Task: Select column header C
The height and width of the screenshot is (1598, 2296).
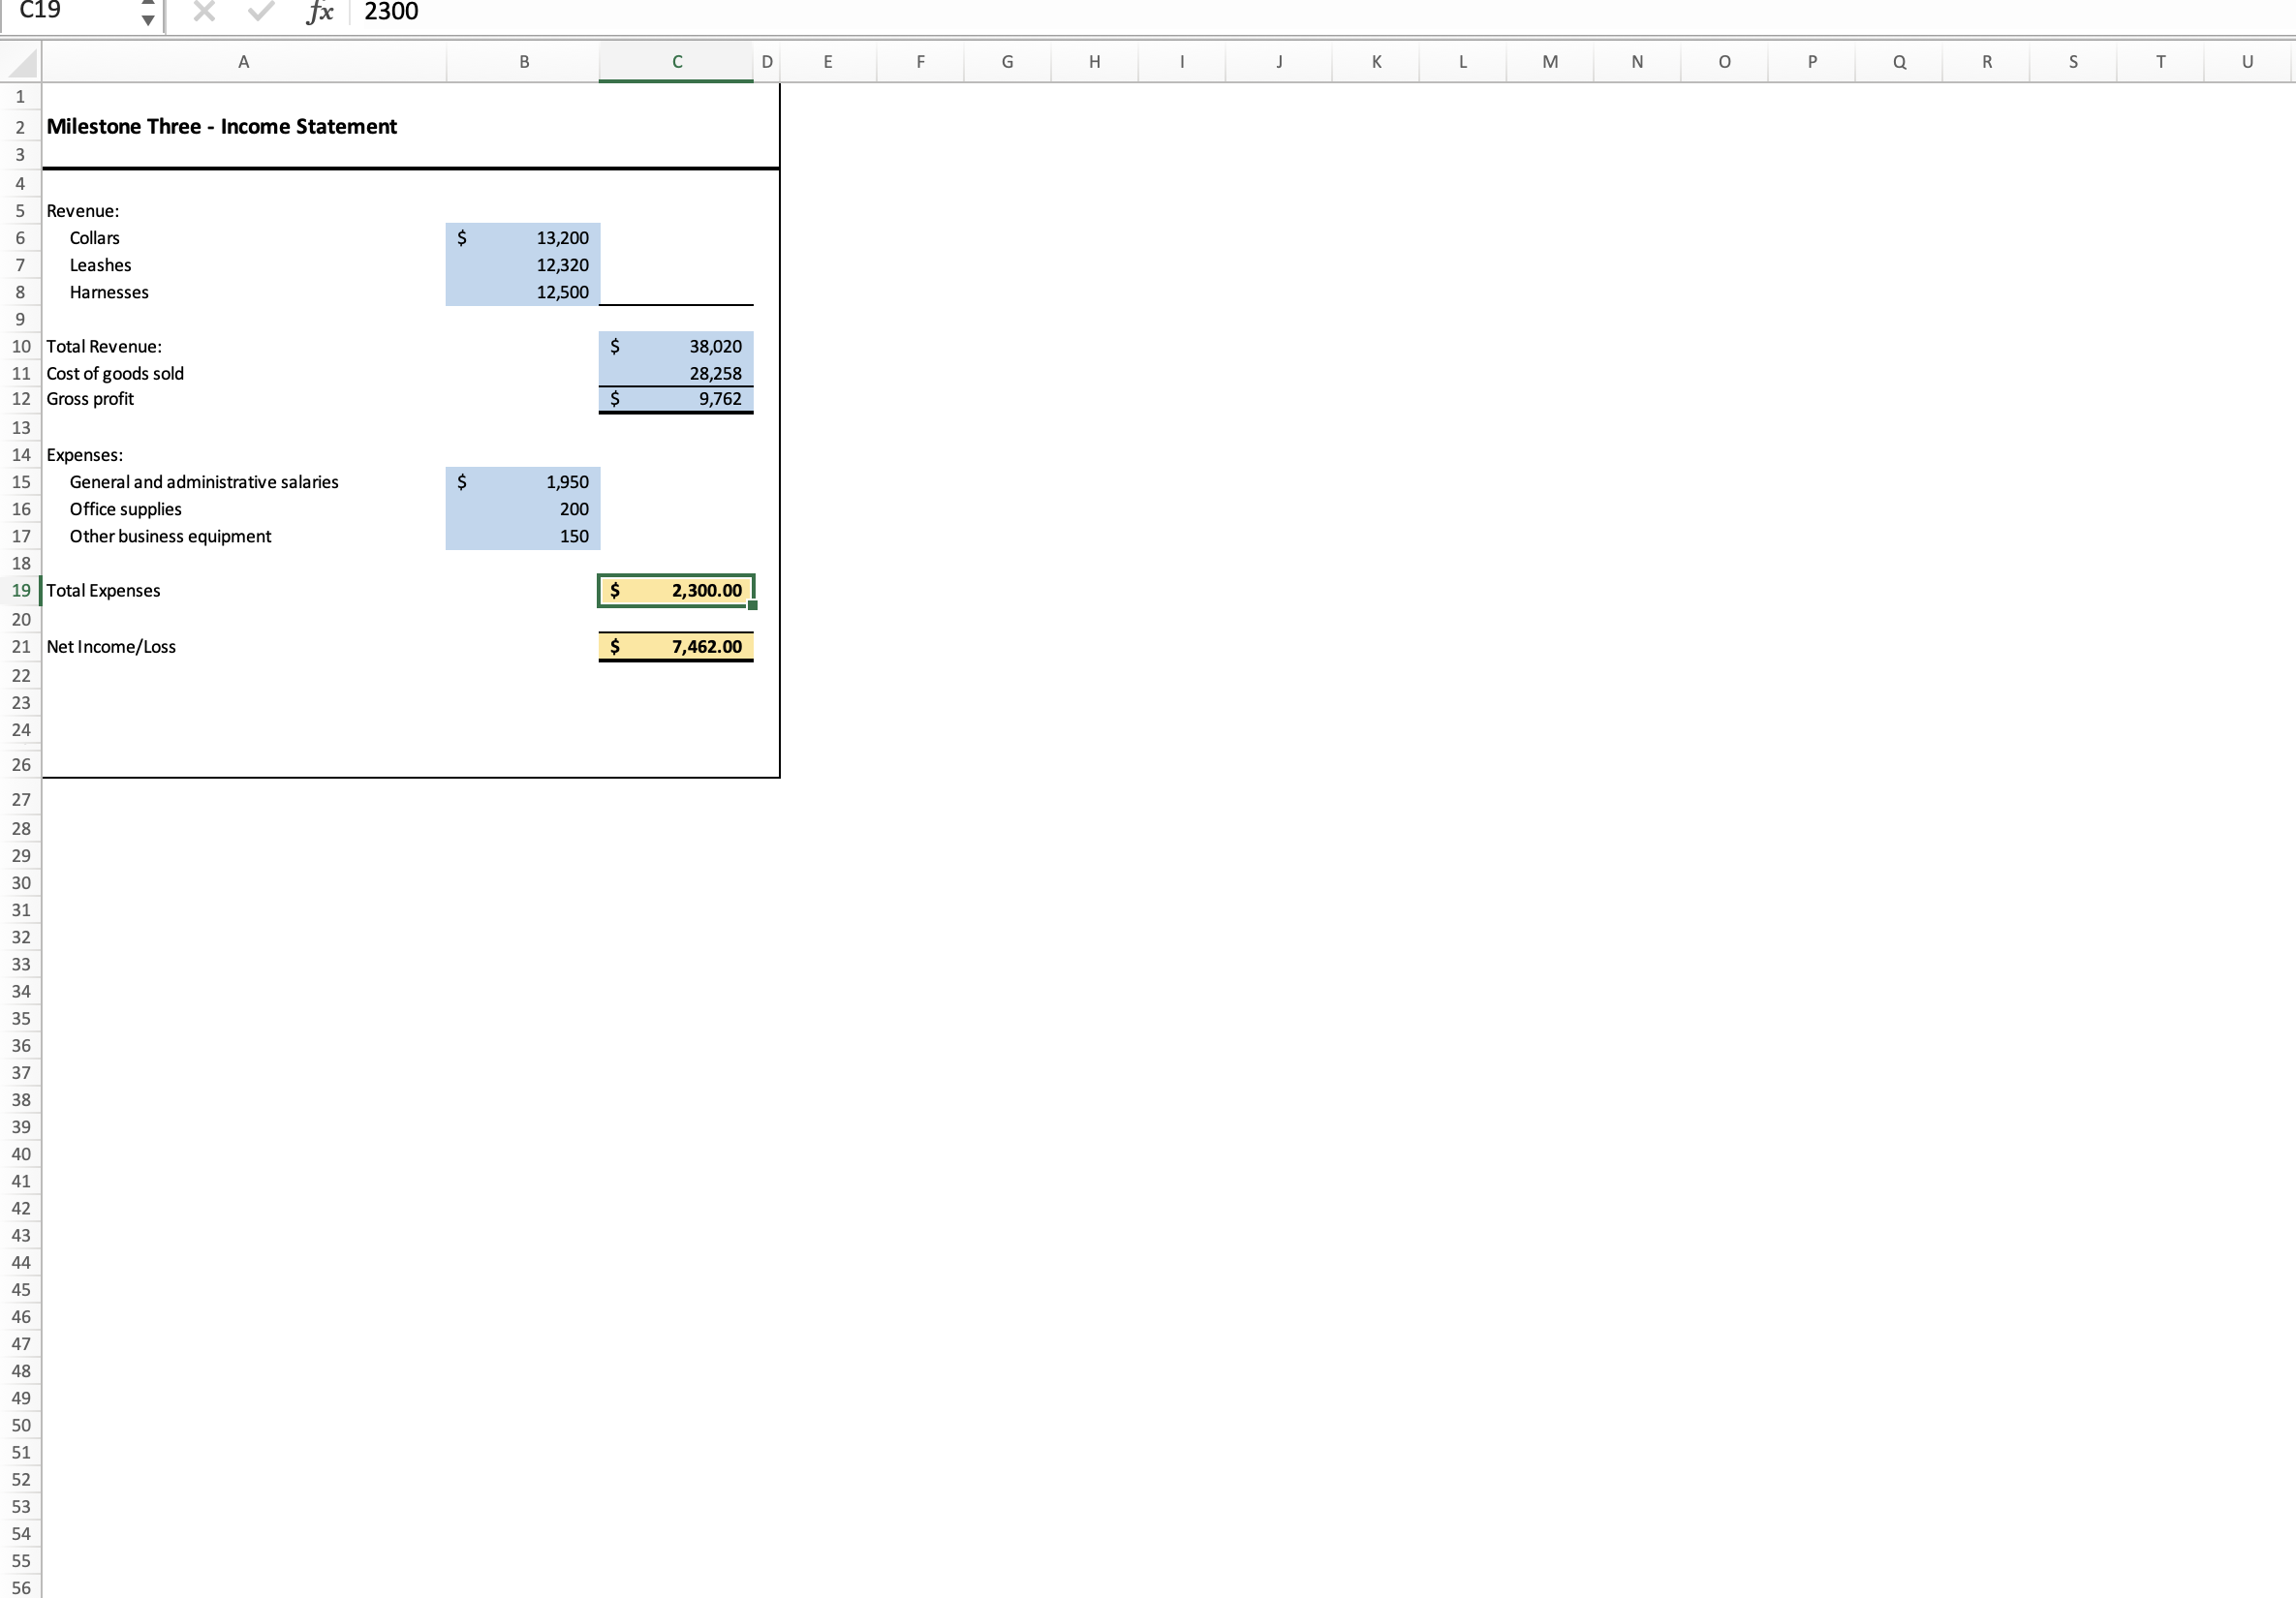Action: pos(676,61)
